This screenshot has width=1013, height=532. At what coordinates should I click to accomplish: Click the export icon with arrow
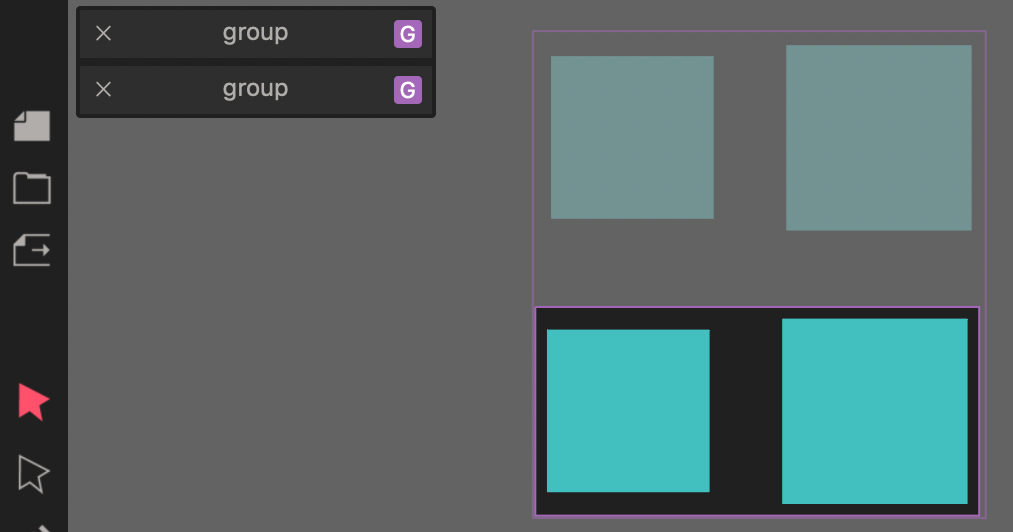[x=32, y=249]
